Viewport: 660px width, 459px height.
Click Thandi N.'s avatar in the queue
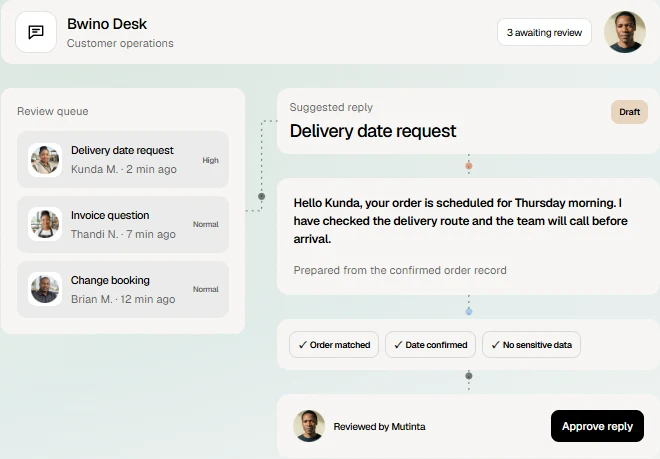pyautogui.click(x=45, y=224)
